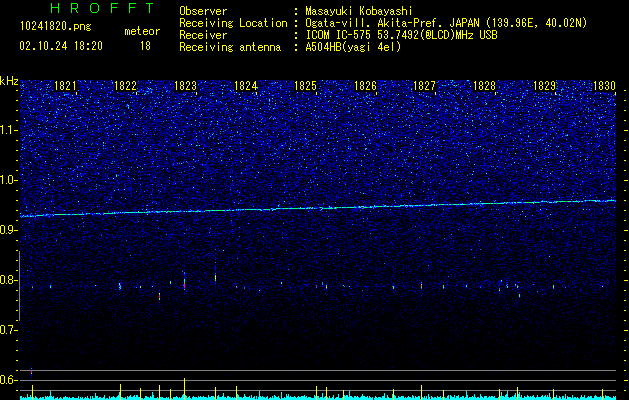
Task: Click the gray vertical frequency range bar
Action: click(19, 286)
